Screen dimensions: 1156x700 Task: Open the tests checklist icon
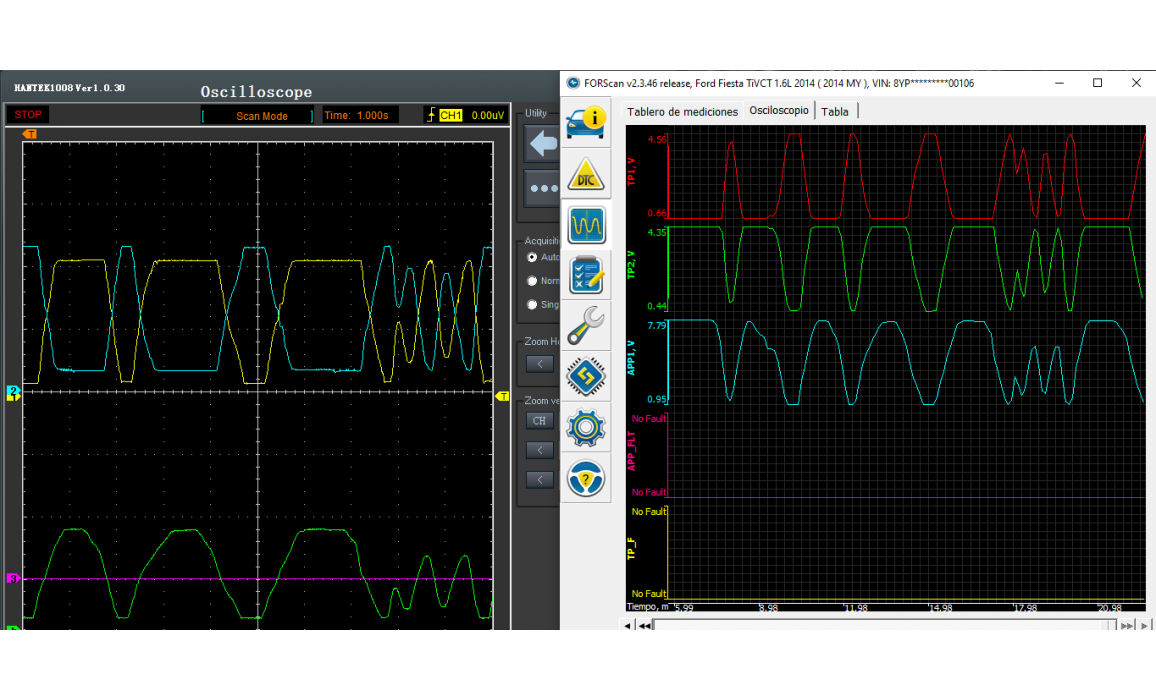pyautogui.click(x=586, y=275)
